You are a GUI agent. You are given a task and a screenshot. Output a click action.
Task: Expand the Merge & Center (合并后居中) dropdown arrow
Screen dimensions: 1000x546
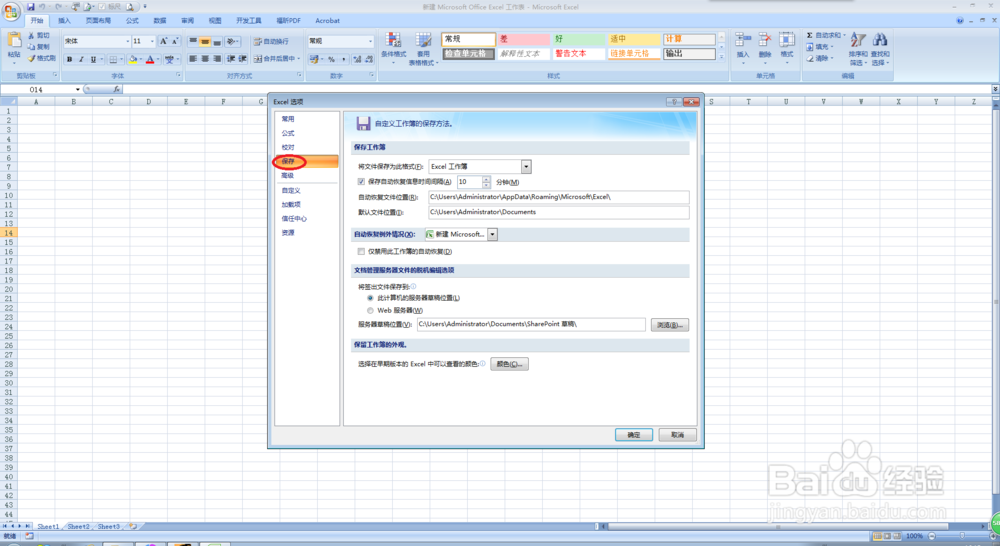[298, 59]
